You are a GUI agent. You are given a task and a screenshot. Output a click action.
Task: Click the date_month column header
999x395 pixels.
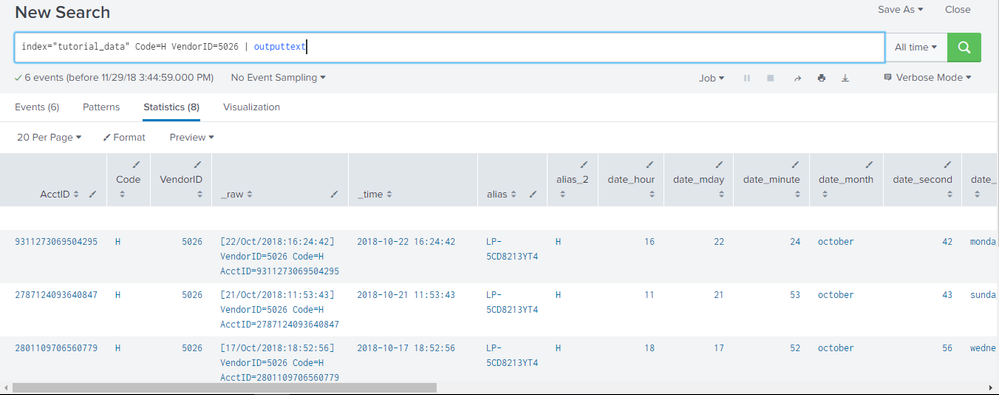845,180
